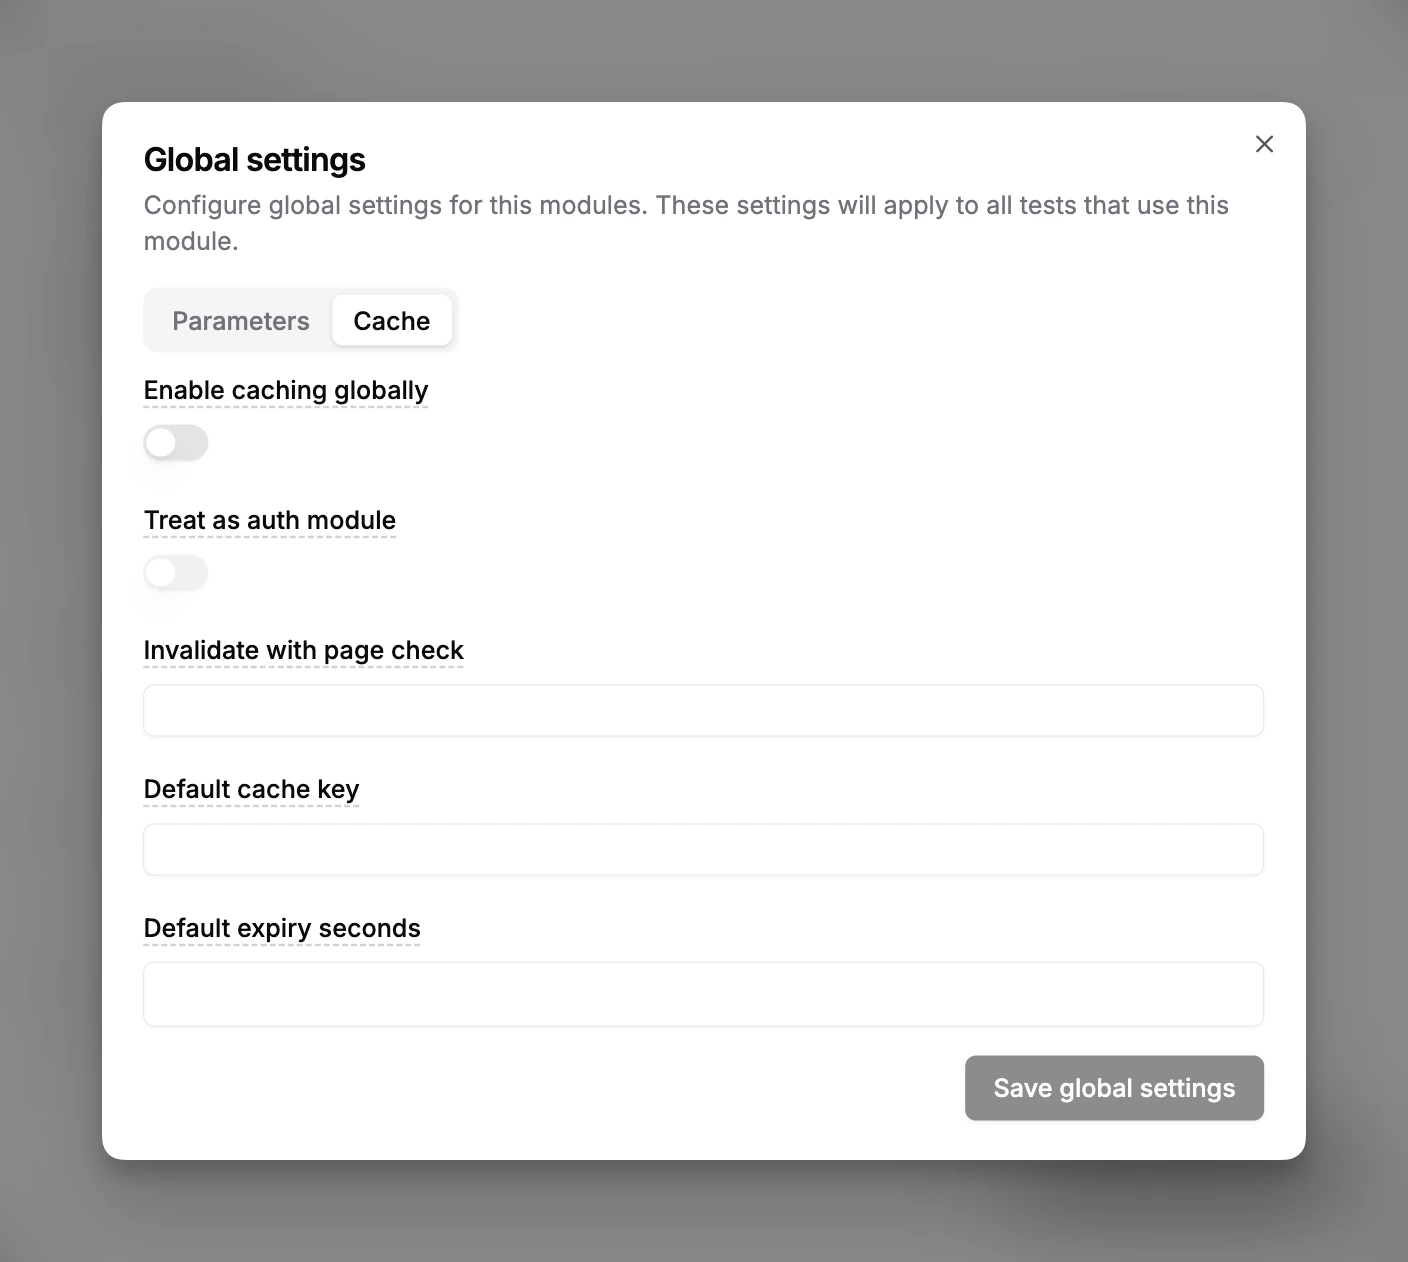Focus the Invalidate with page check input field

point(703,710)
